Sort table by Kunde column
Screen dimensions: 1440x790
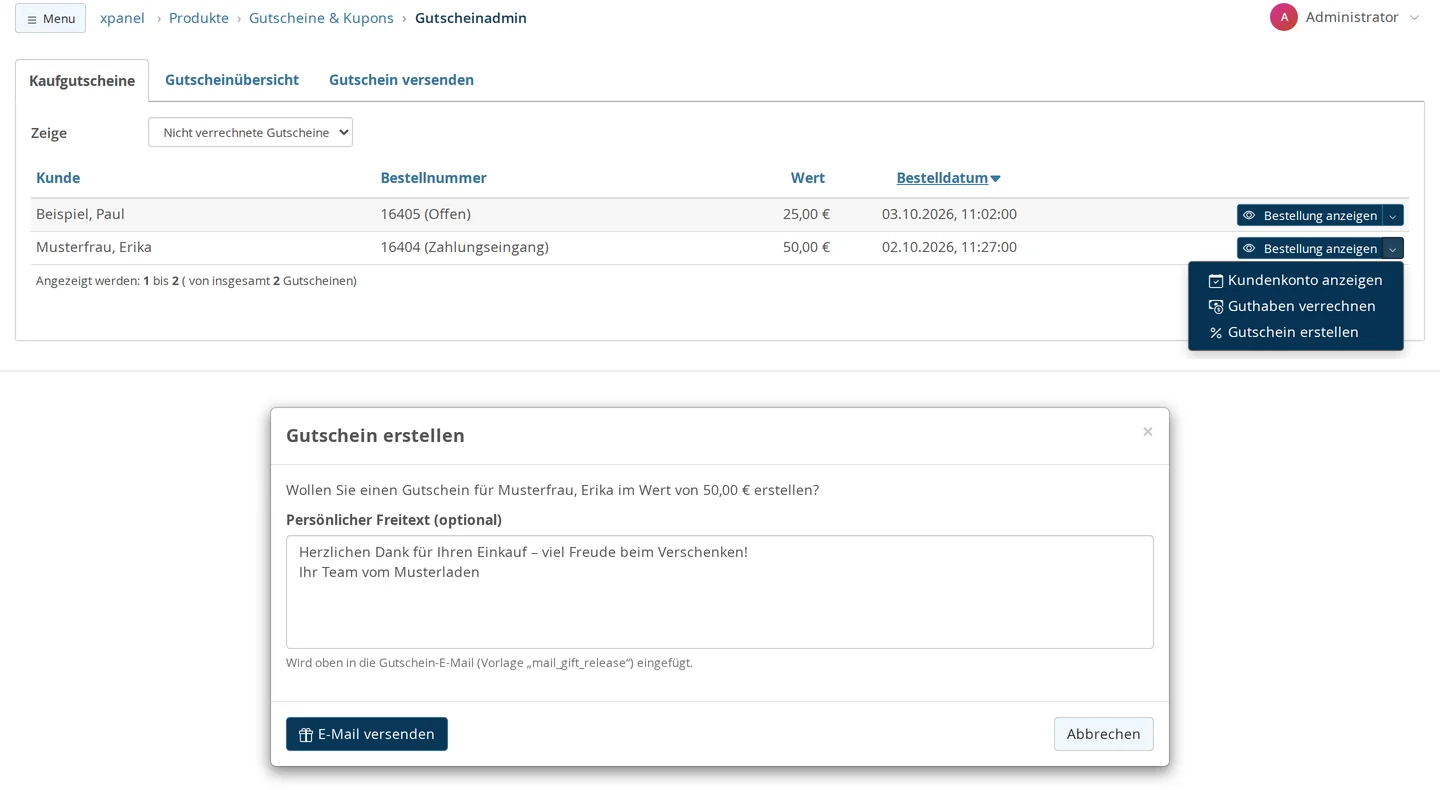[x=58, y=178]
